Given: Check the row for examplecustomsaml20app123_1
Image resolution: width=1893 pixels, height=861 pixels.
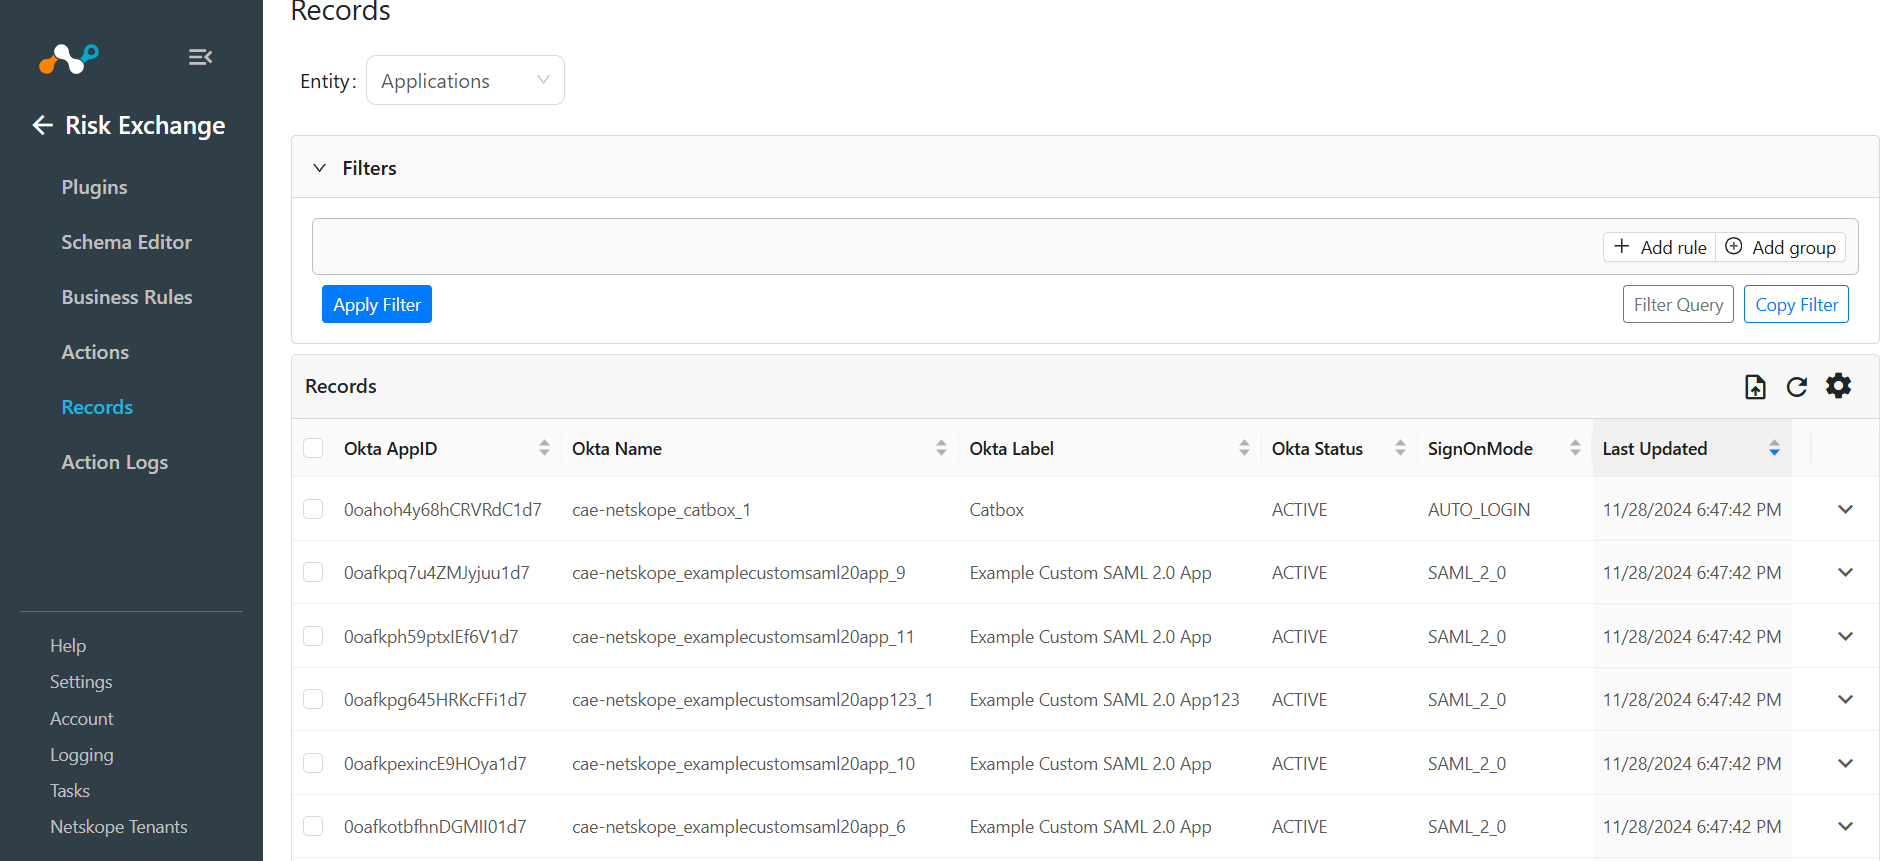Looking at the screenshot, I should (x=313, y=699).
